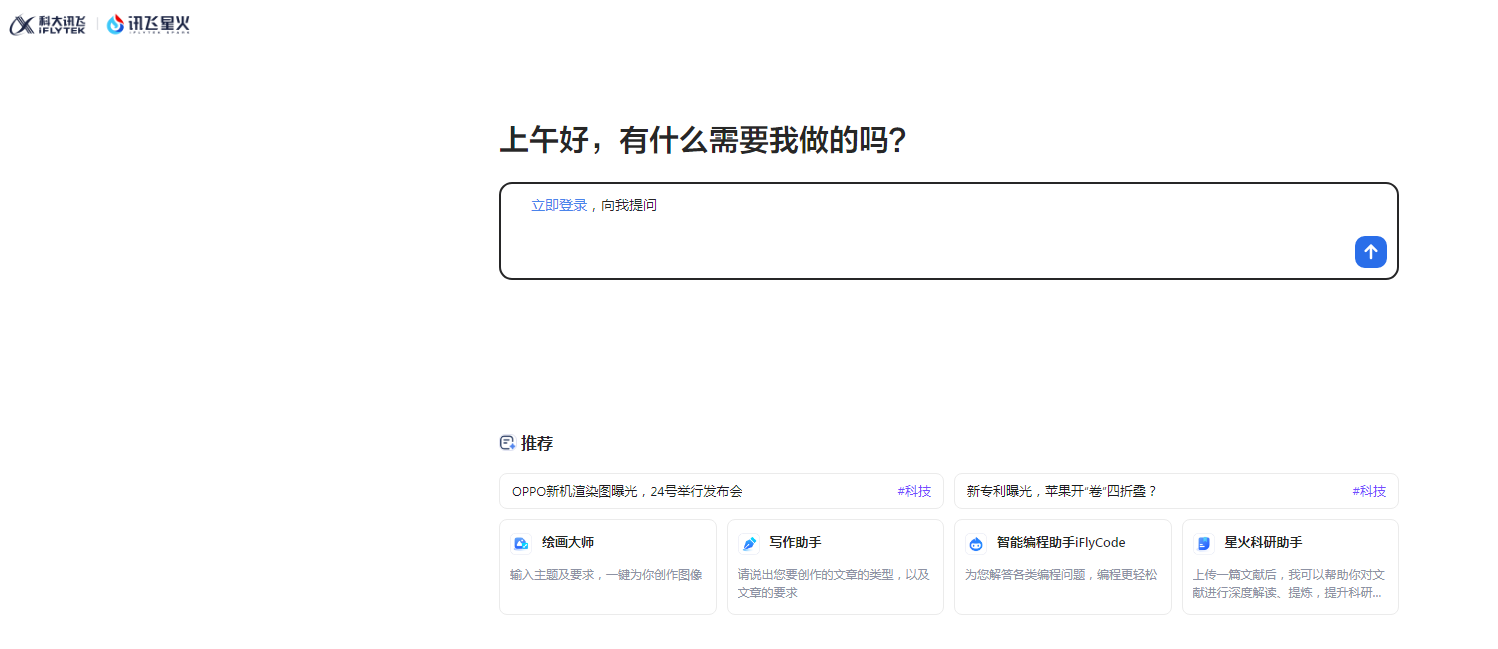Open the 智能编程助手iFlyCode card
1498x649 pixels.
click(x=1062, y=566)
